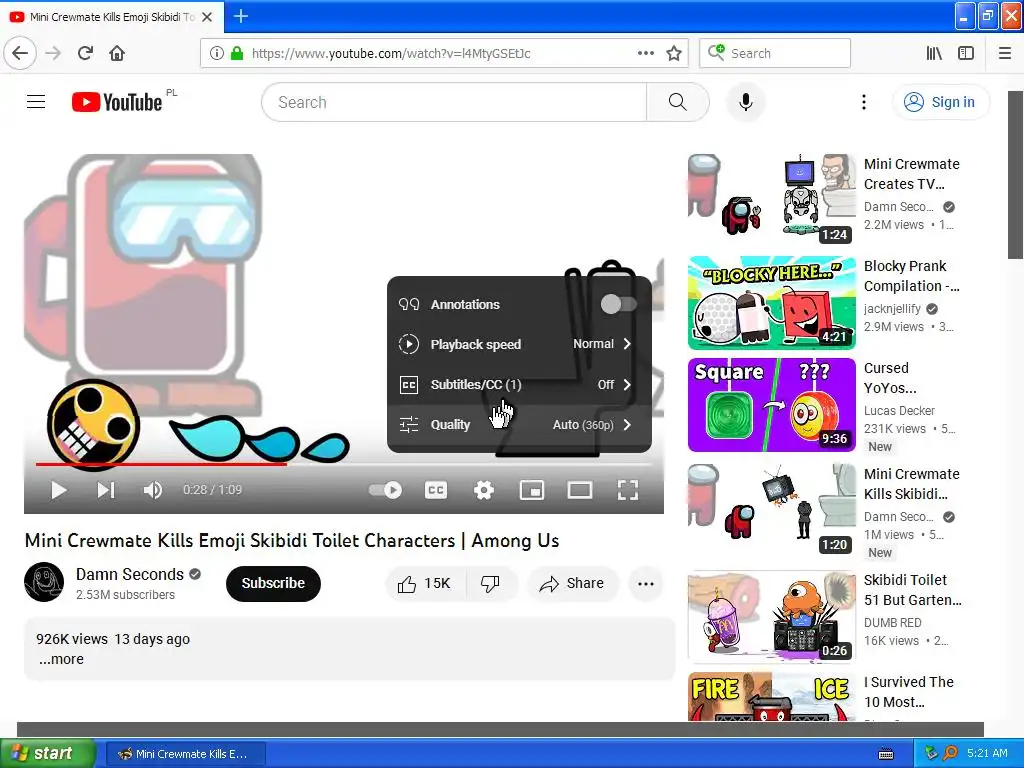Open site information icon in the address bar
Screen dimensions: 1024x768
click(x=216, y=53)
